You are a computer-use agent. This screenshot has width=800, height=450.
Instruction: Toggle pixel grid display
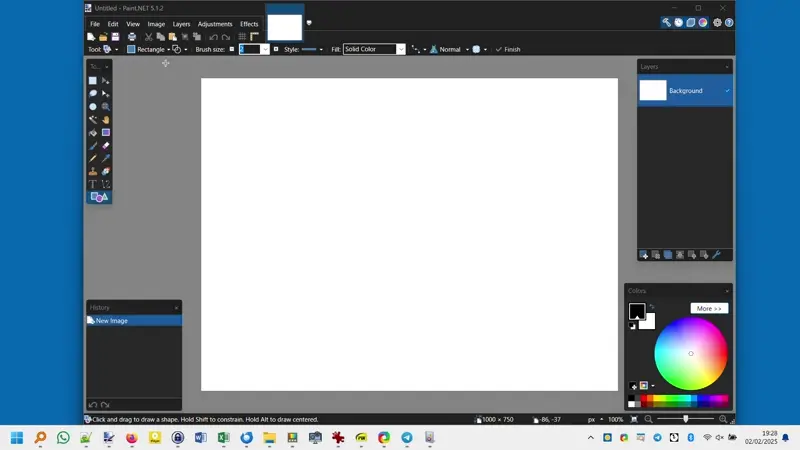(242, 37)
